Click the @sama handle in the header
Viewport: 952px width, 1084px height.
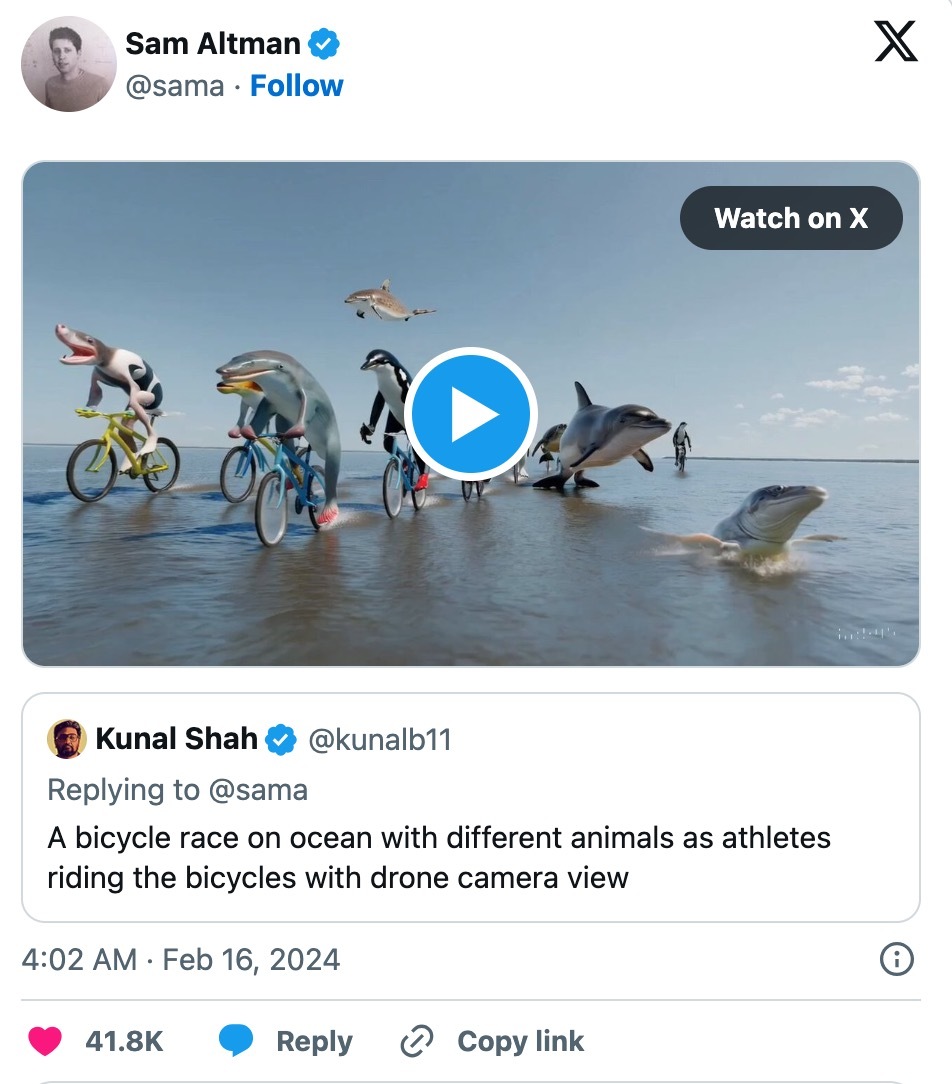(174, 86)
